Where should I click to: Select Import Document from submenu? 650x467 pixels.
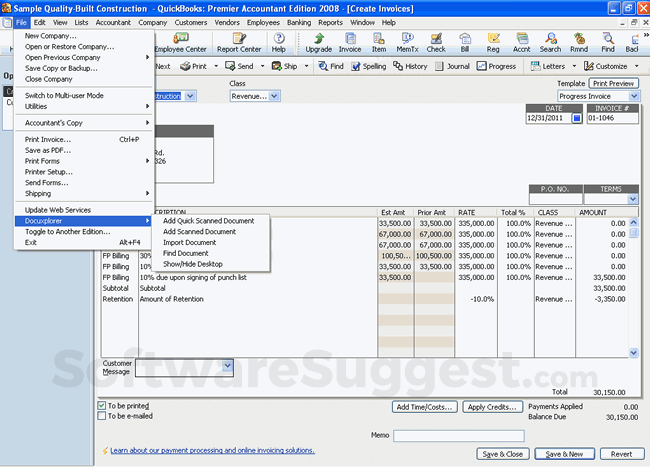[x=189, y=242]
